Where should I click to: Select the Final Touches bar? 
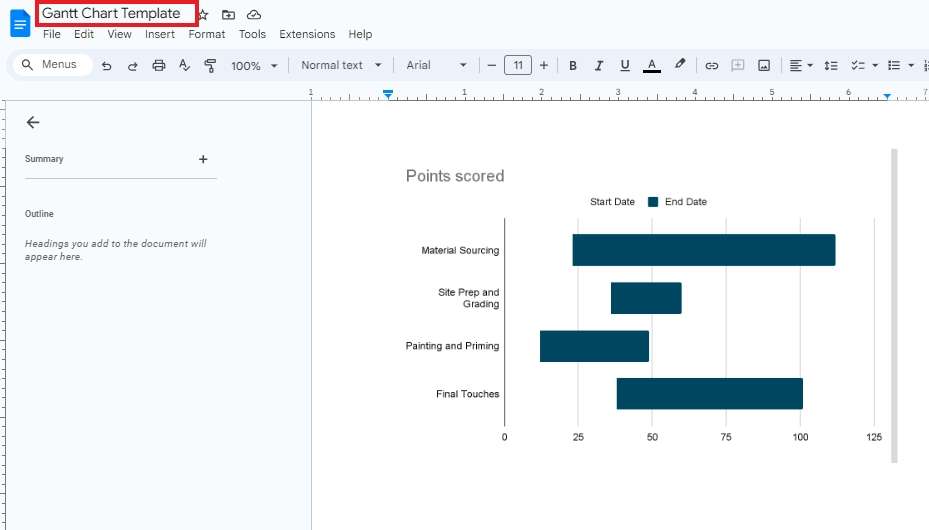(710, 394)
